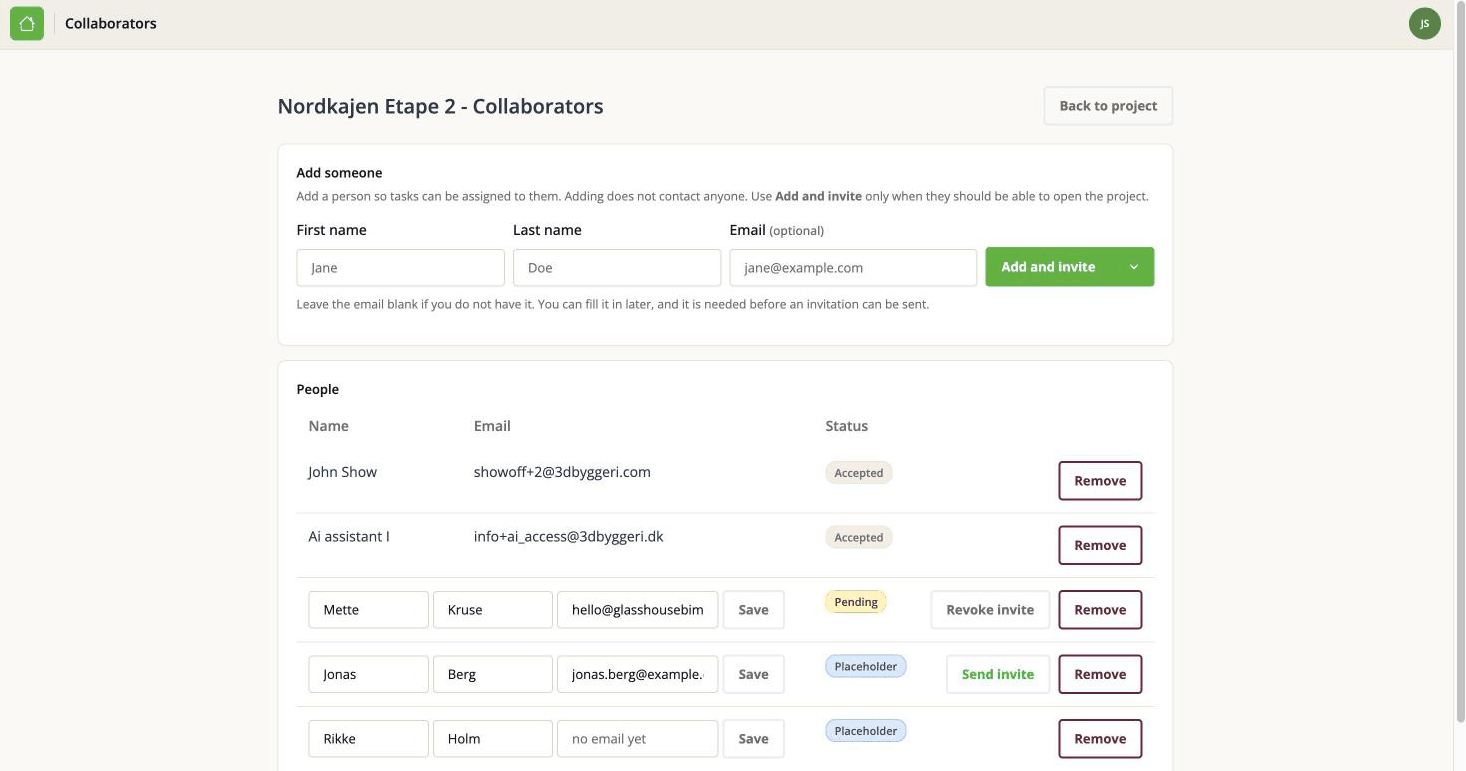Click the name Ai assistant I

click(349, 536)
